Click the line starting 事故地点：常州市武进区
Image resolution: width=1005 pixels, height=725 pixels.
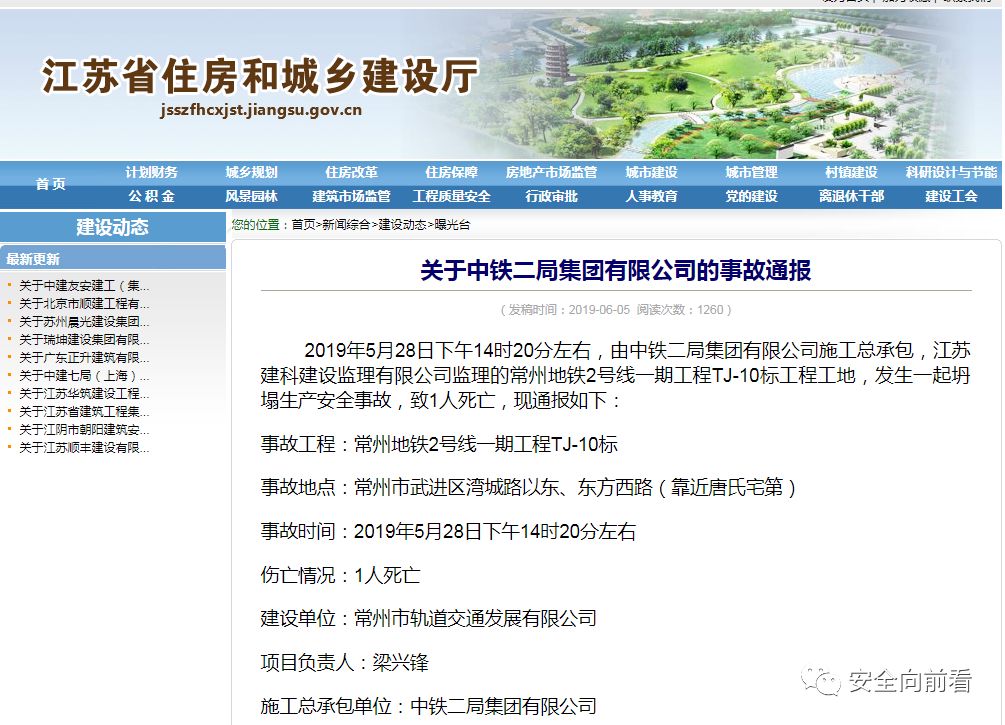(x=528, y=488)
